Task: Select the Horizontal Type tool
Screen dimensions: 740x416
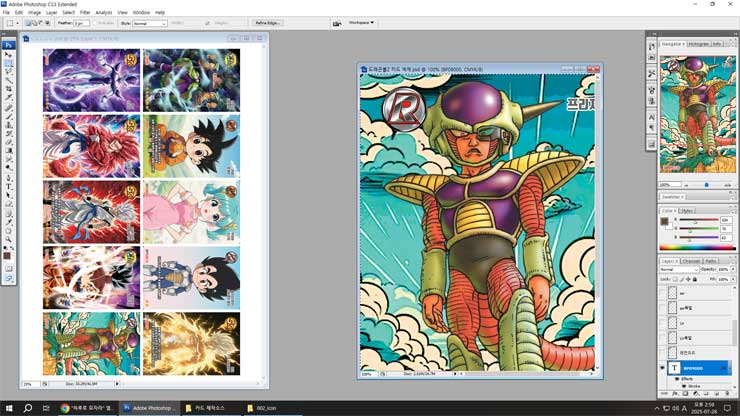Action: [8, 187]
